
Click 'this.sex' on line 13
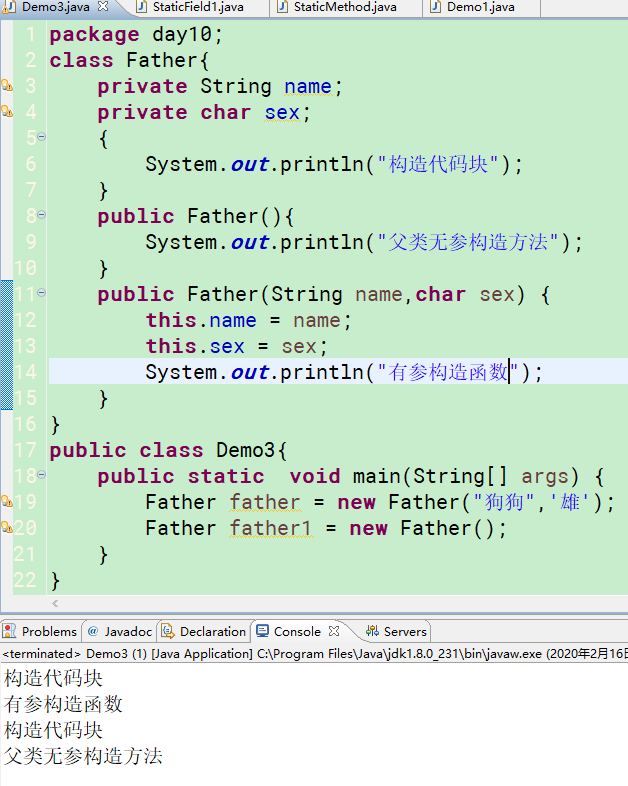click(x=195, y=346)
